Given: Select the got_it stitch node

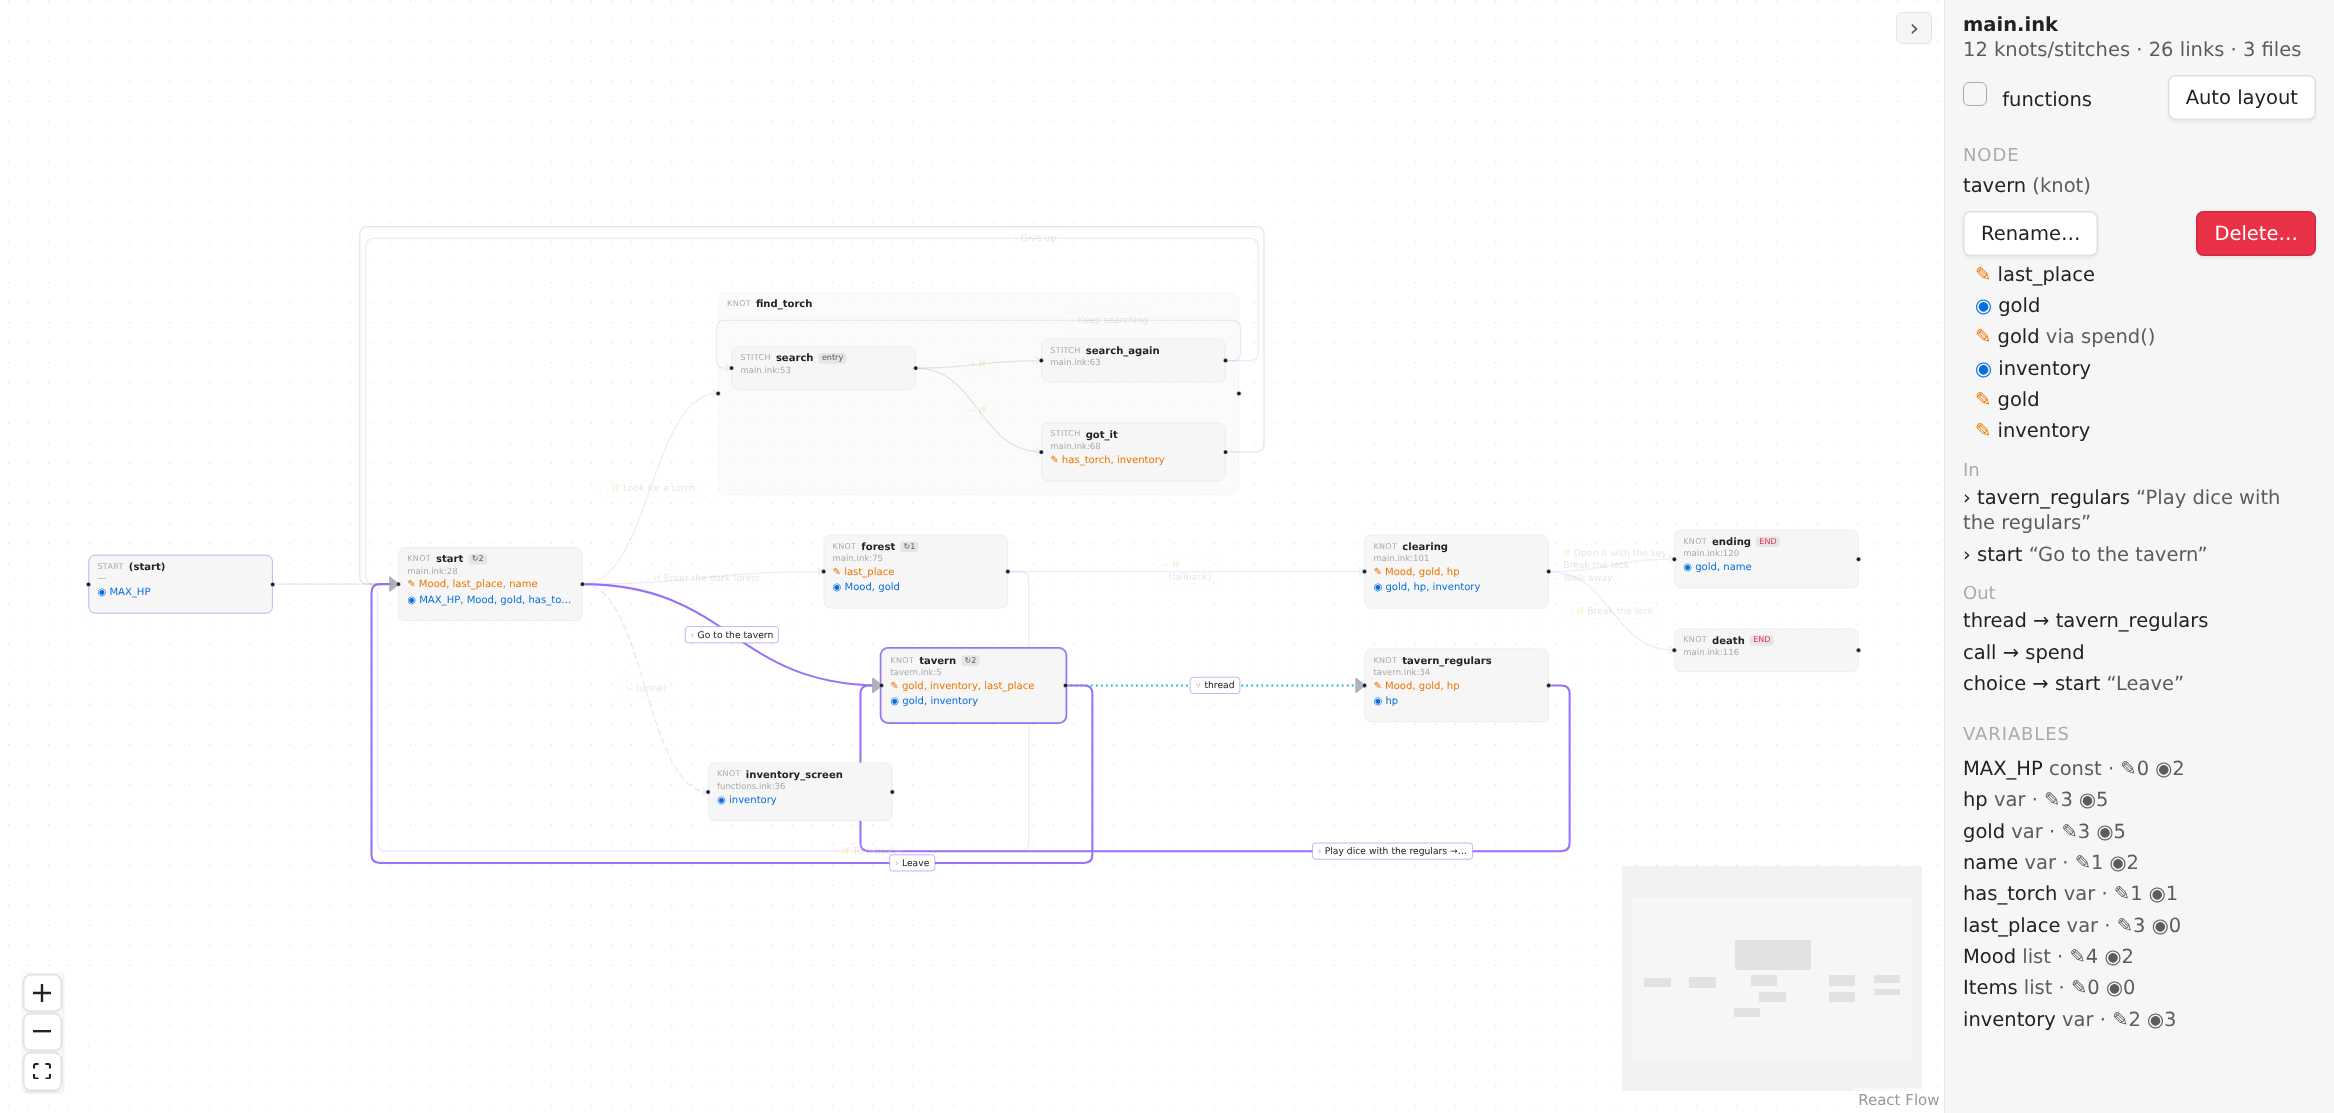Looking at the screenshot, I should point(1133,451).
